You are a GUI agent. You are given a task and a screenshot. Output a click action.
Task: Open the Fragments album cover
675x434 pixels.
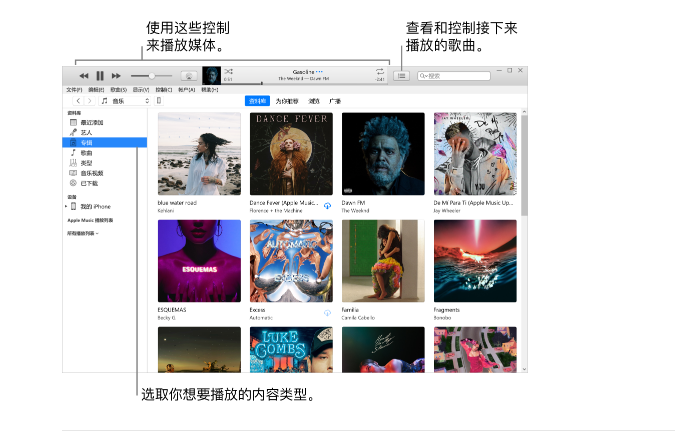tap(475, 261)
